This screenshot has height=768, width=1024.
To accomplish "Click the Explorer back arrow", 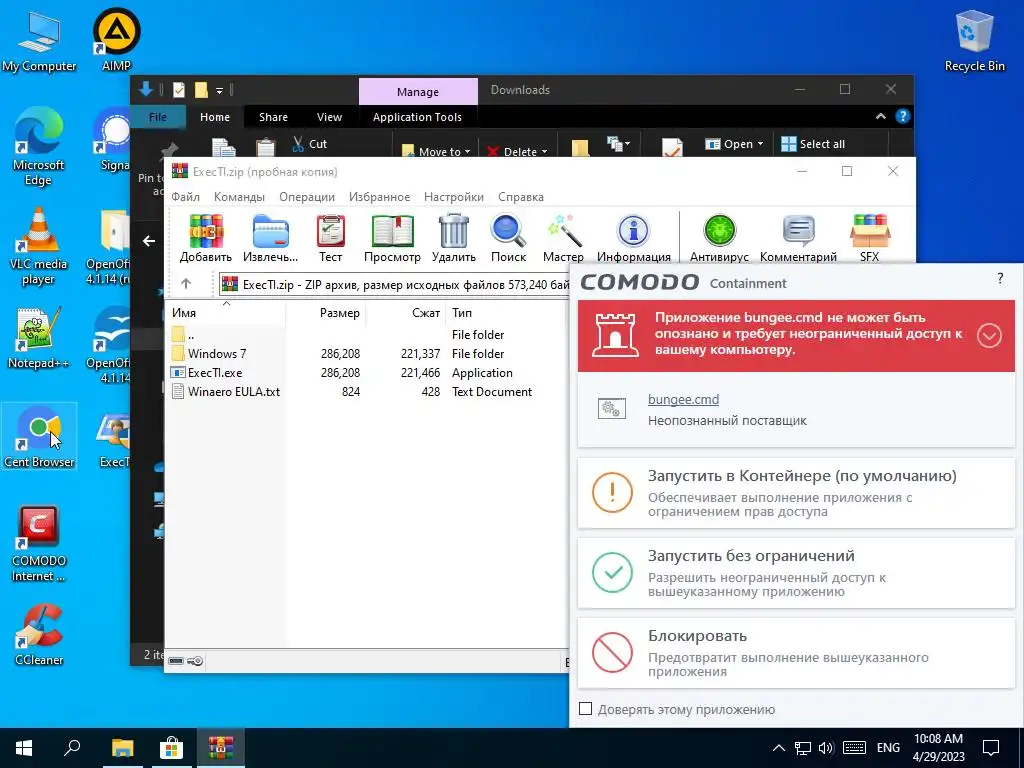I will (x=149, y=241).
